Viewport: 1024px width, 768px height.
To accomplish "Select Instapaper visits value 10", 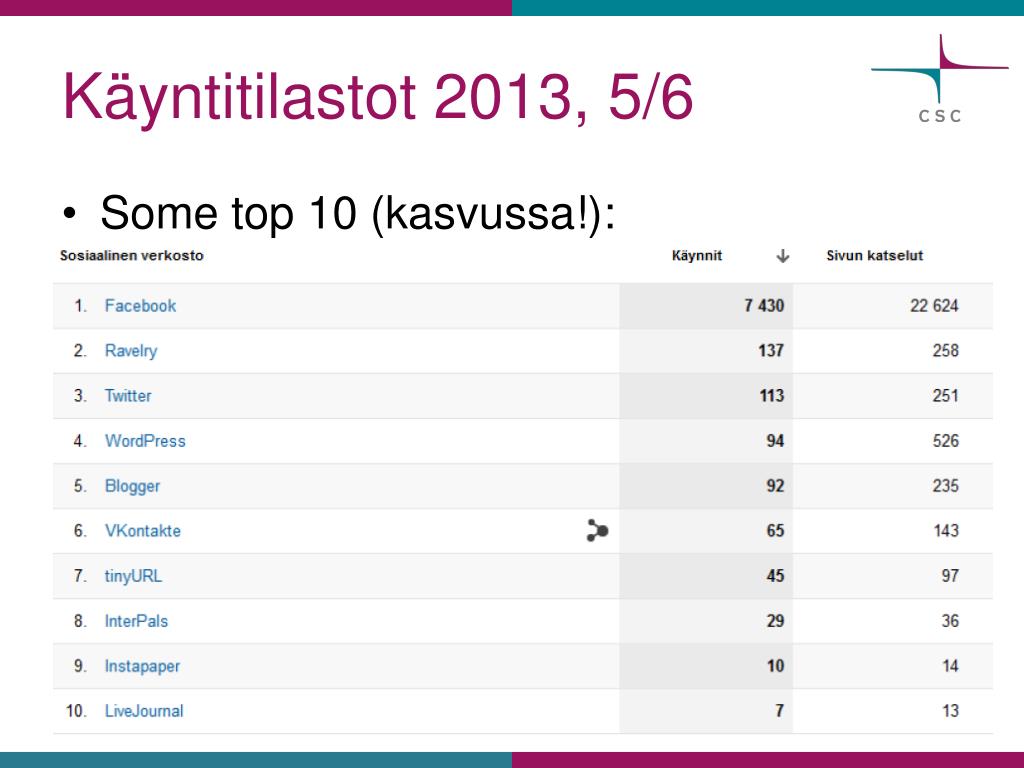I will (775, 666).
